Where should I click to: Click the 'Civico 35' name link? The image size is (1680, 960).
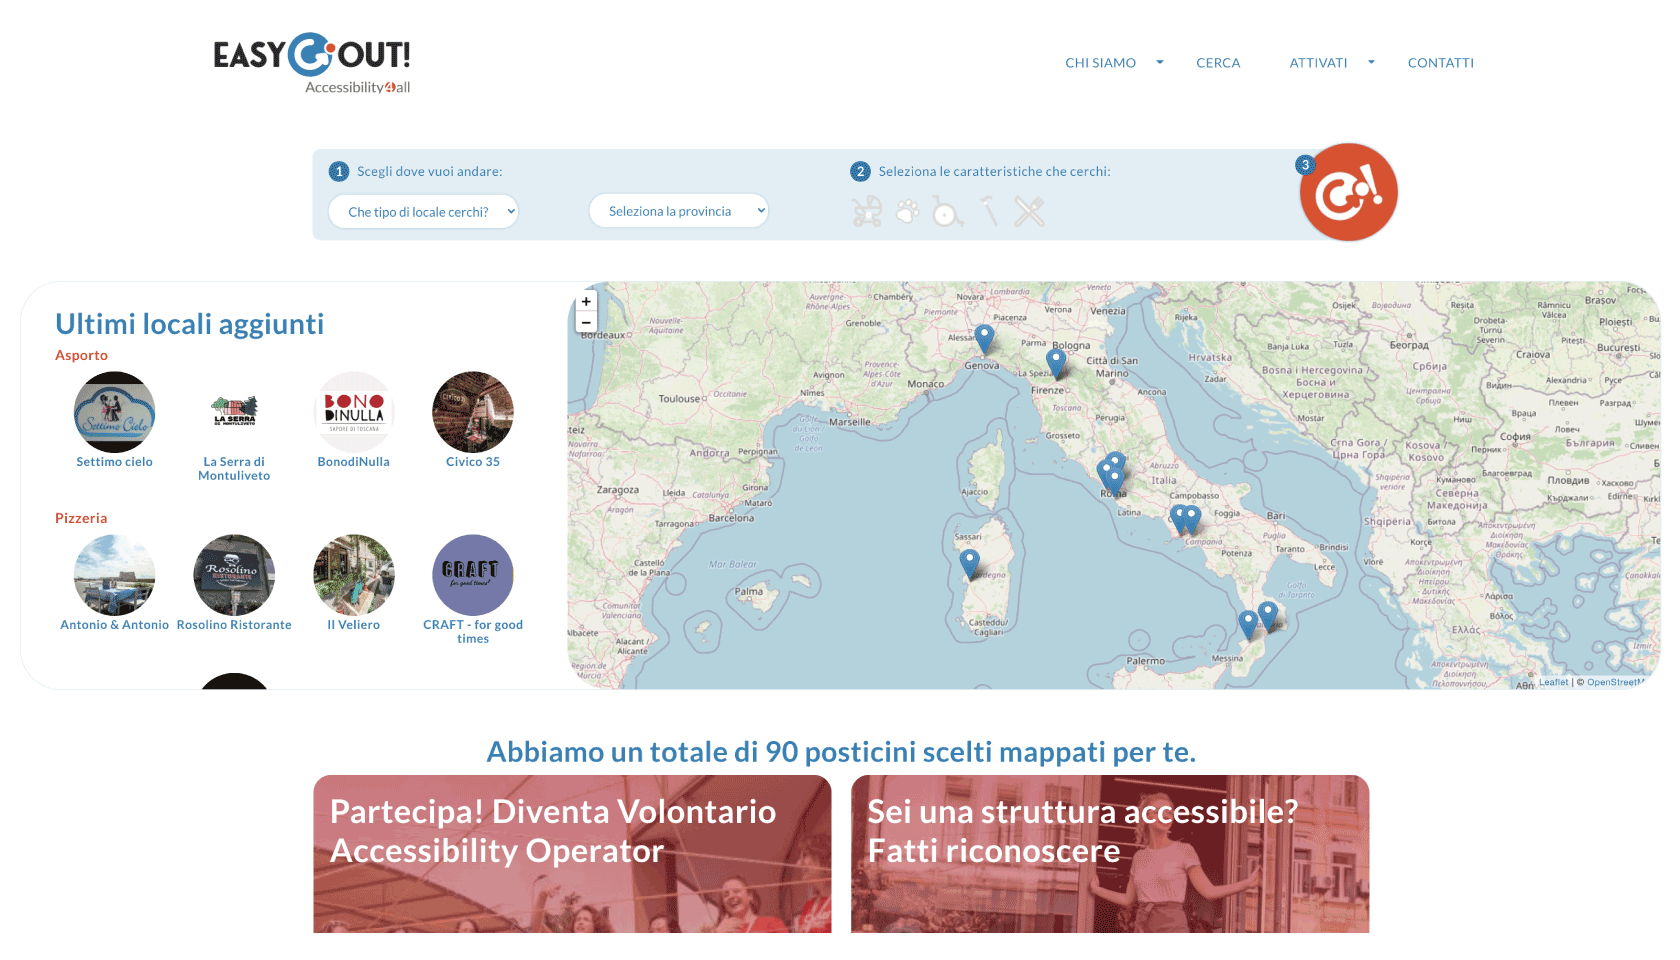coord(473,462)
